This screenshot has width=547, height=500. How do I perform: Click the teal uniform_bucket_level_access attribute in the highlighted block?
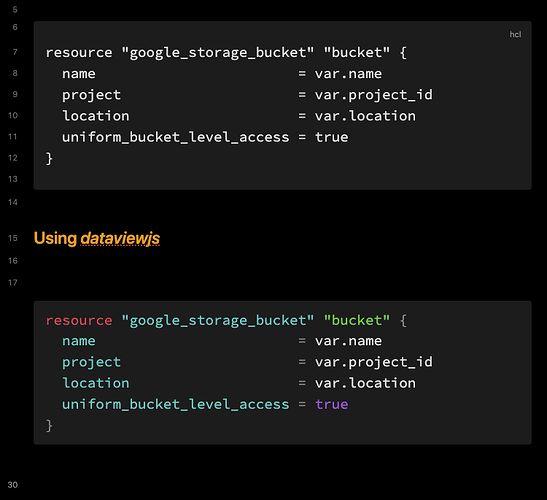coord(175,404)
